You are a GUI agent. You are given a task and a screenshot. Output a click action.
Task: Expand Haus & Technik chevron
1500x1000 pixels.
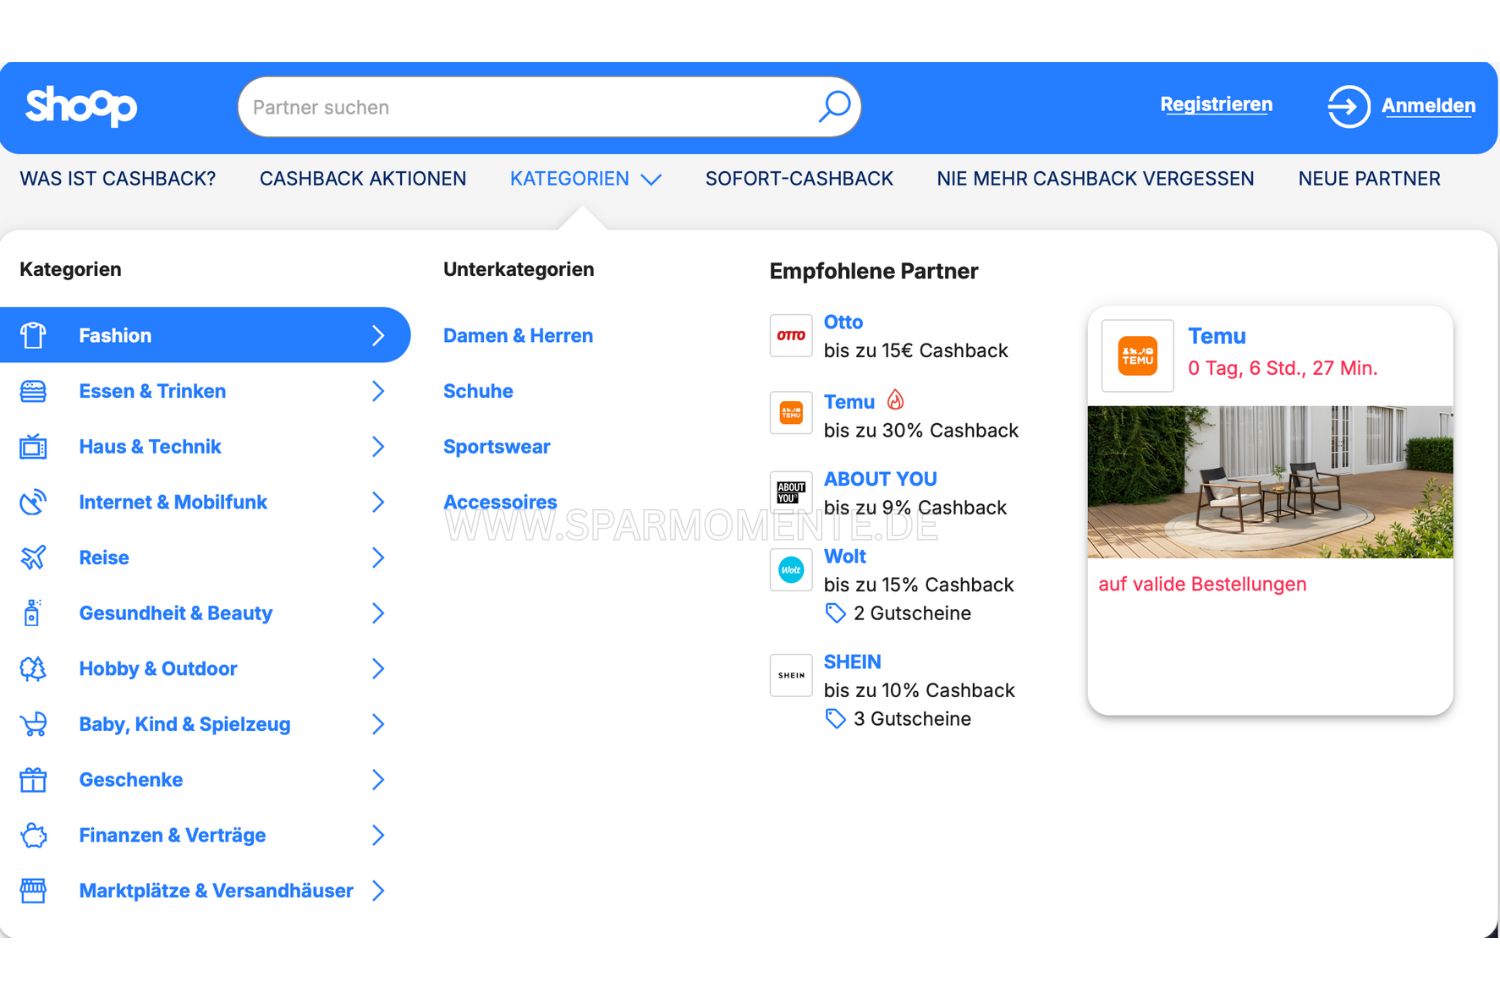coord(378,446)
